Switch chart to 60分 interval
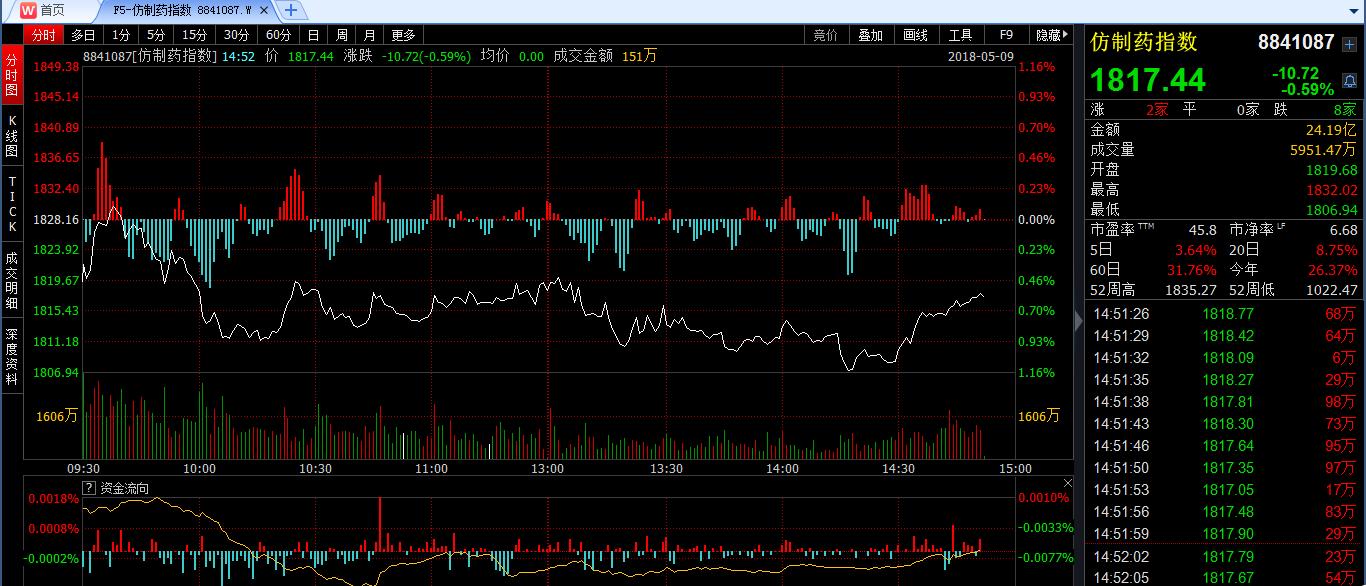Screen dimensions: 1366x586 tap(278, 35)
